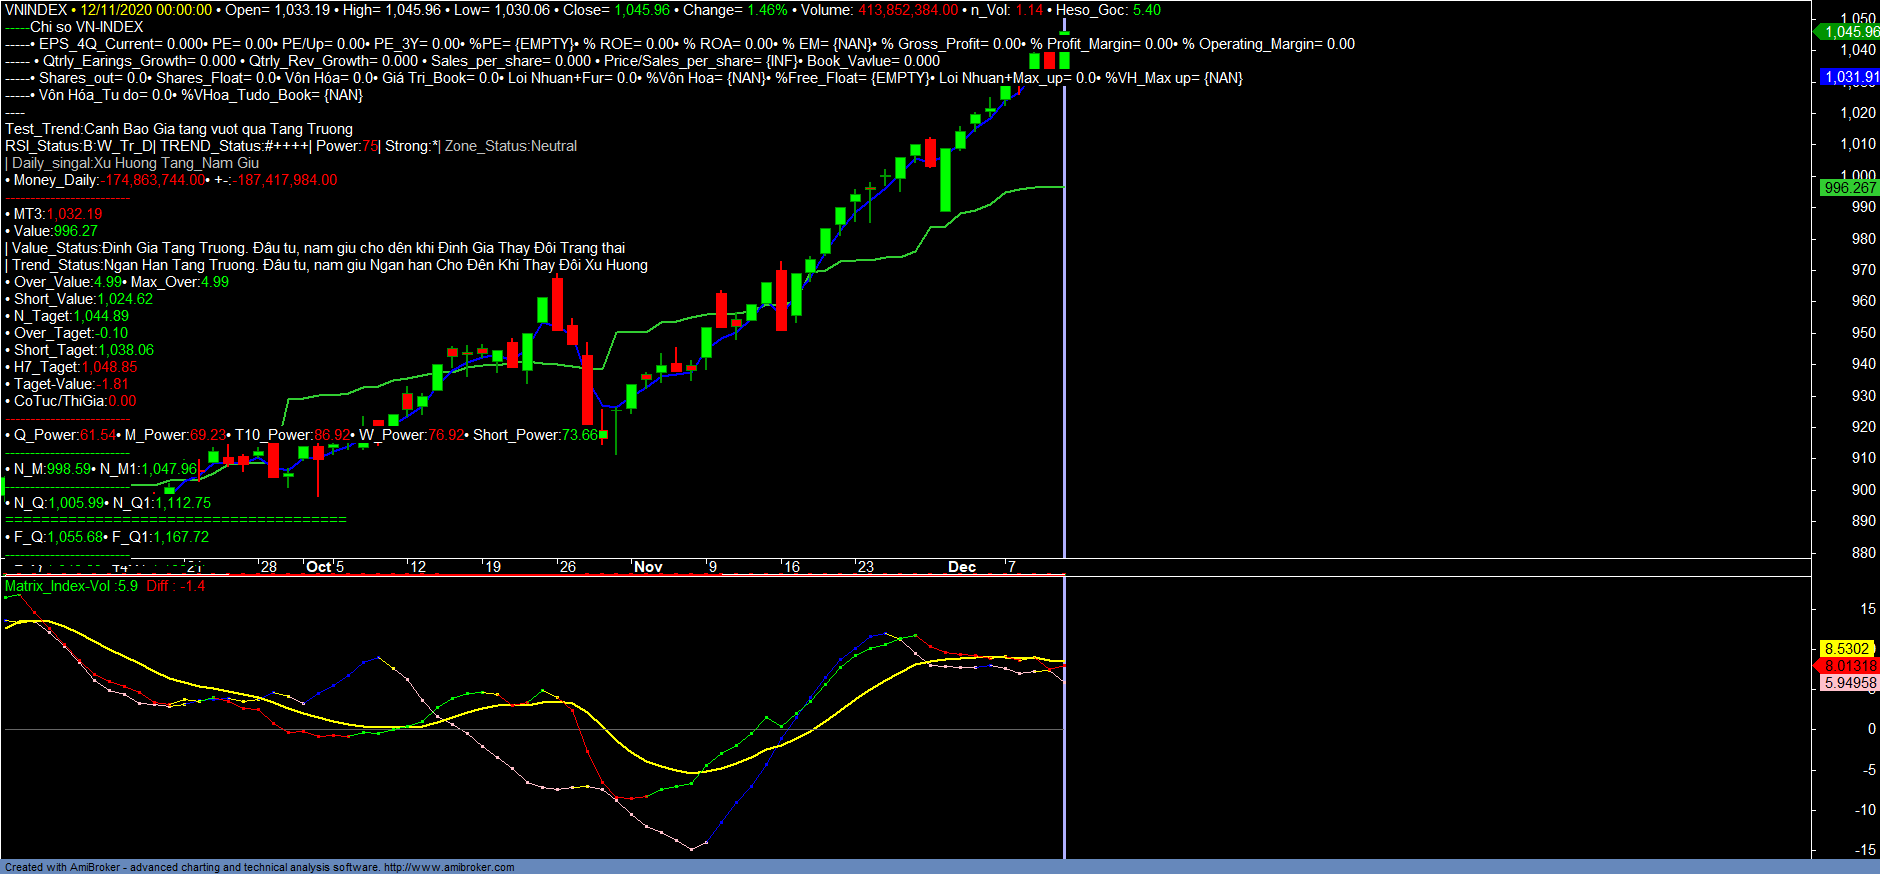1880x874 pixels.
Task: Click the yellow 8.5302 indicator value tag
Action: point(1846,649)
